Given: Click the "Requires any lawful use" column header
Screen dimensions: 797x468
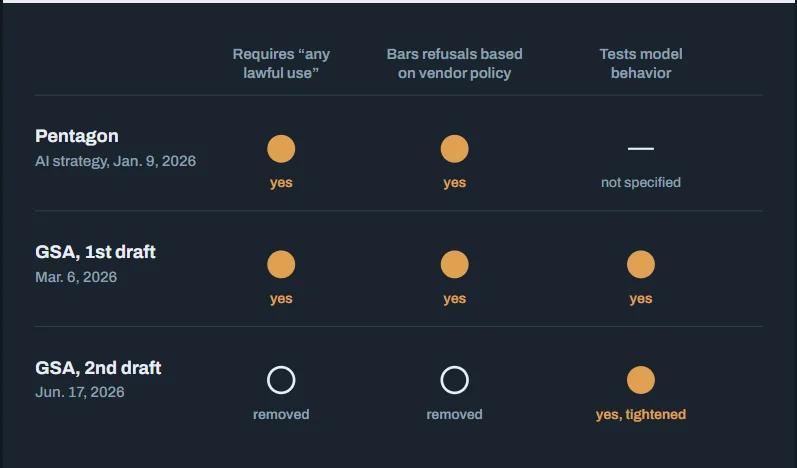Looking at the screenshot, I should (281, 64).
